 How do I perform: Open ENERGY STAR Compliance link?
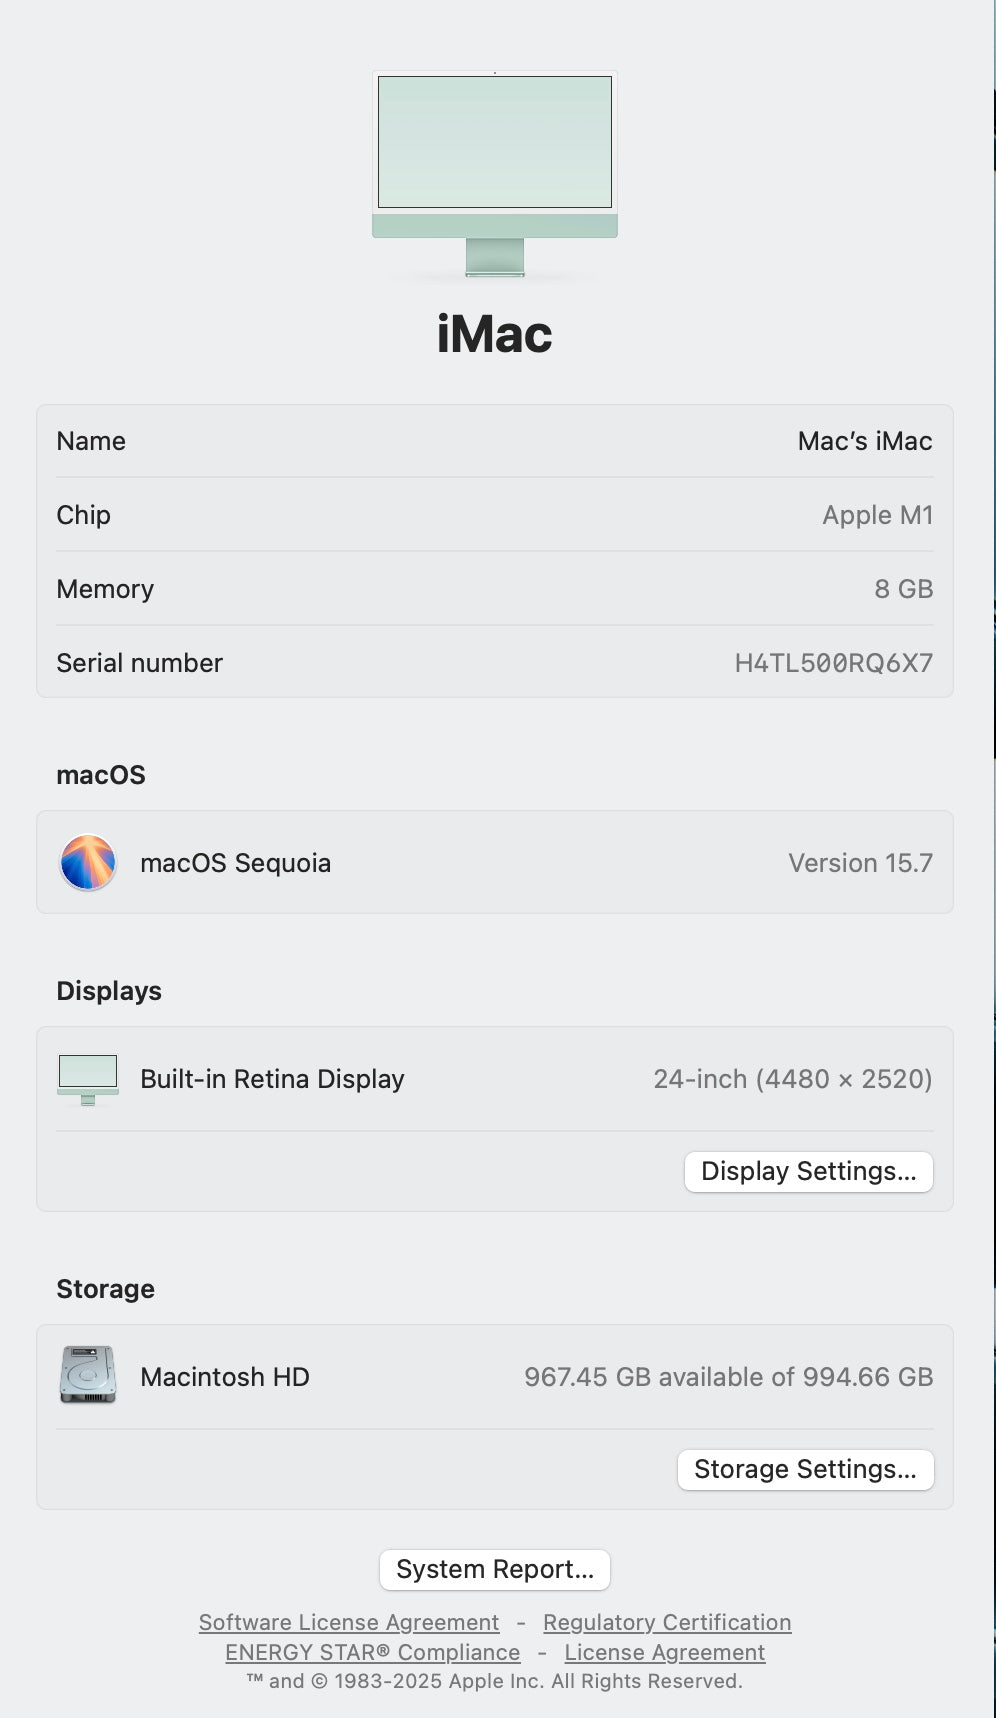372,1652
